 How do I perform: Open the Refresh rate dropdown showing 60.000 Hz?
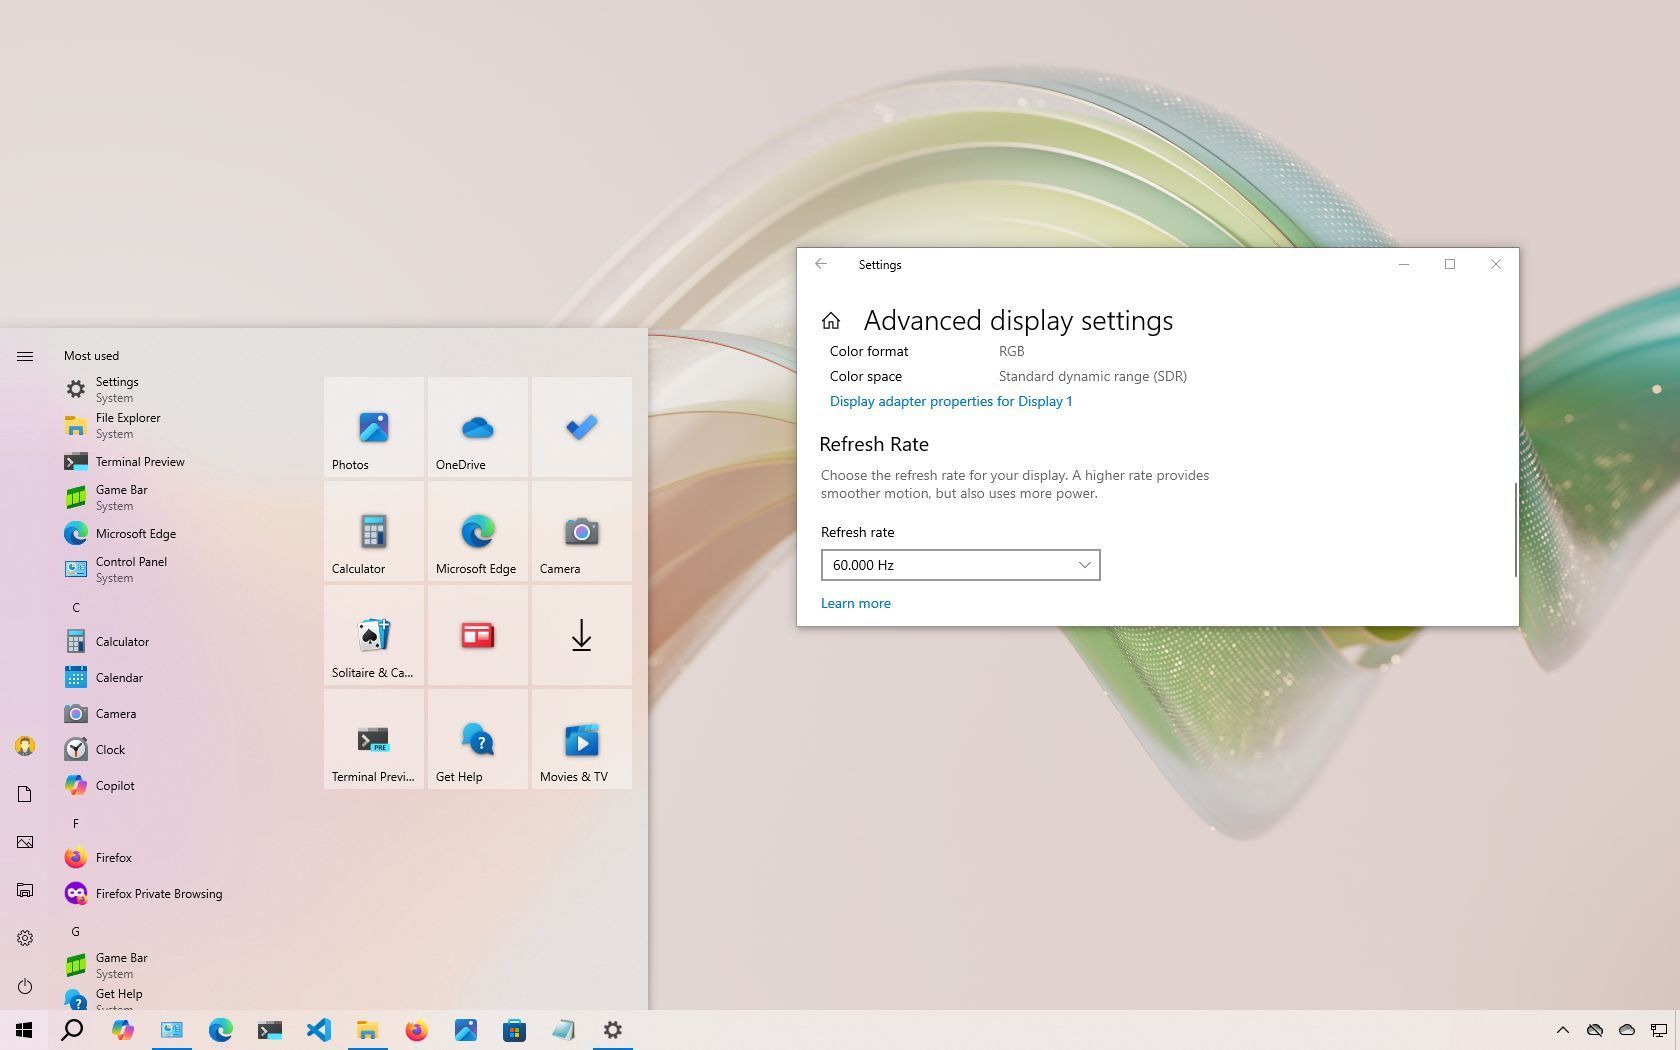coord(960,565)
